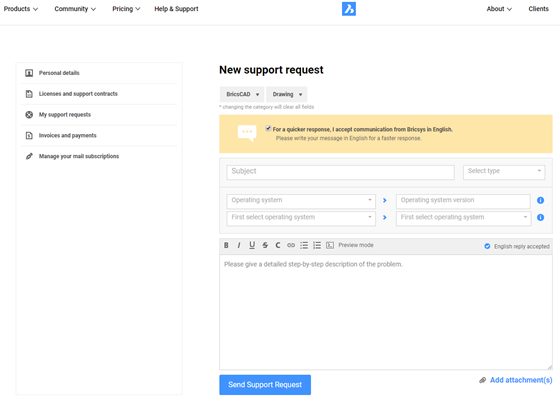Open left 'First select operating system' dropdown
Screen dimensions: 560x396
click(x=301, y=218)
